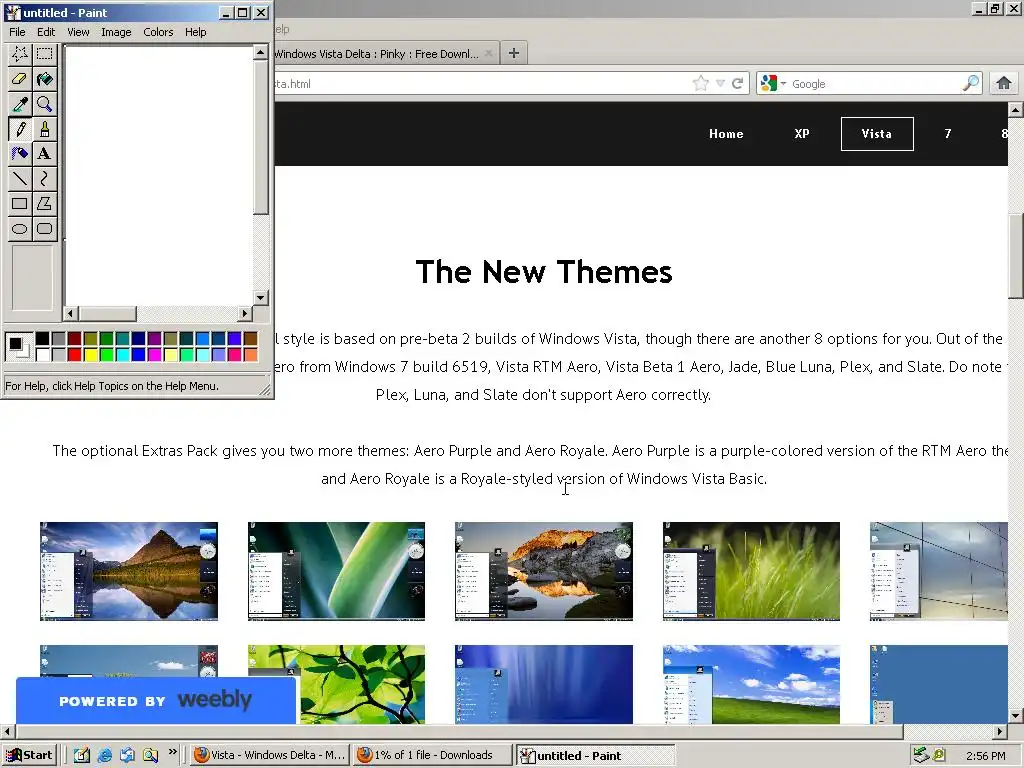Activate the Pick Color eyedropper tool
Image resolution: width=1024 pixels, height=768 pixels.
click(20, 104)
